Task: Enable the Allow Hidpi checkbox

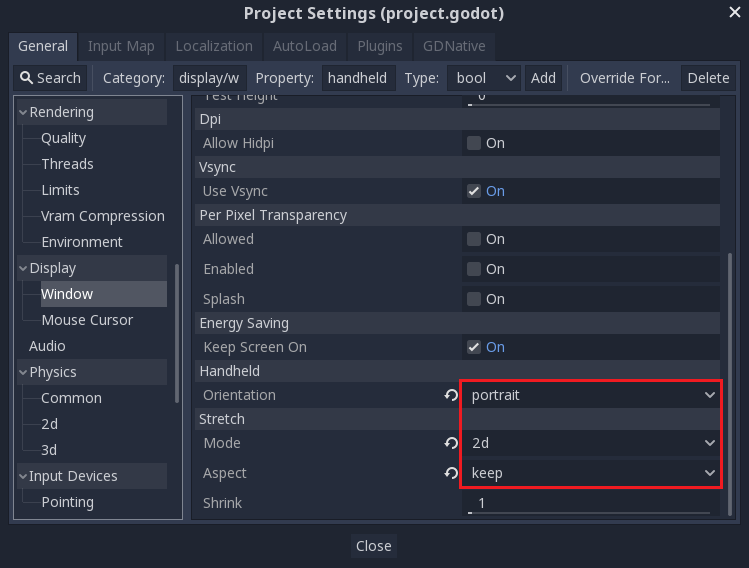Action: pyautogui.click(x=474, y=143)
